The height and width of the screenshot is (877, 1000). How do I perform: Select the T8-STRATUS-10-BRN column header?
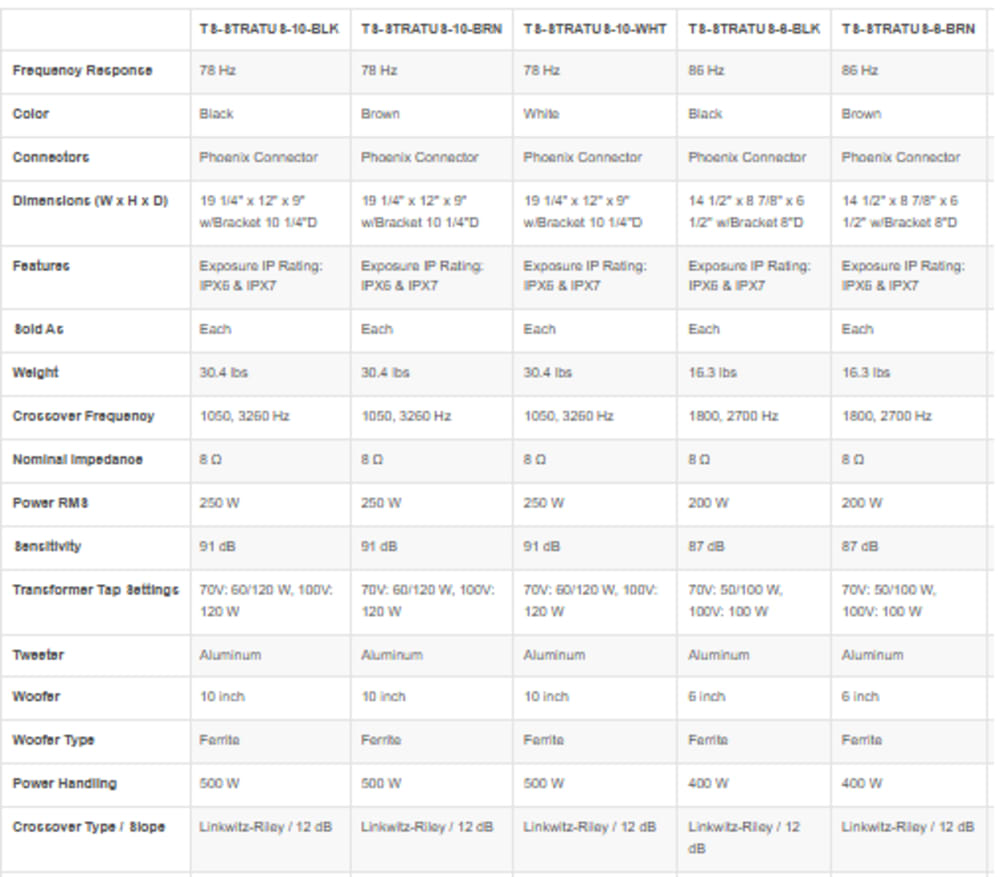pos(432,29)
